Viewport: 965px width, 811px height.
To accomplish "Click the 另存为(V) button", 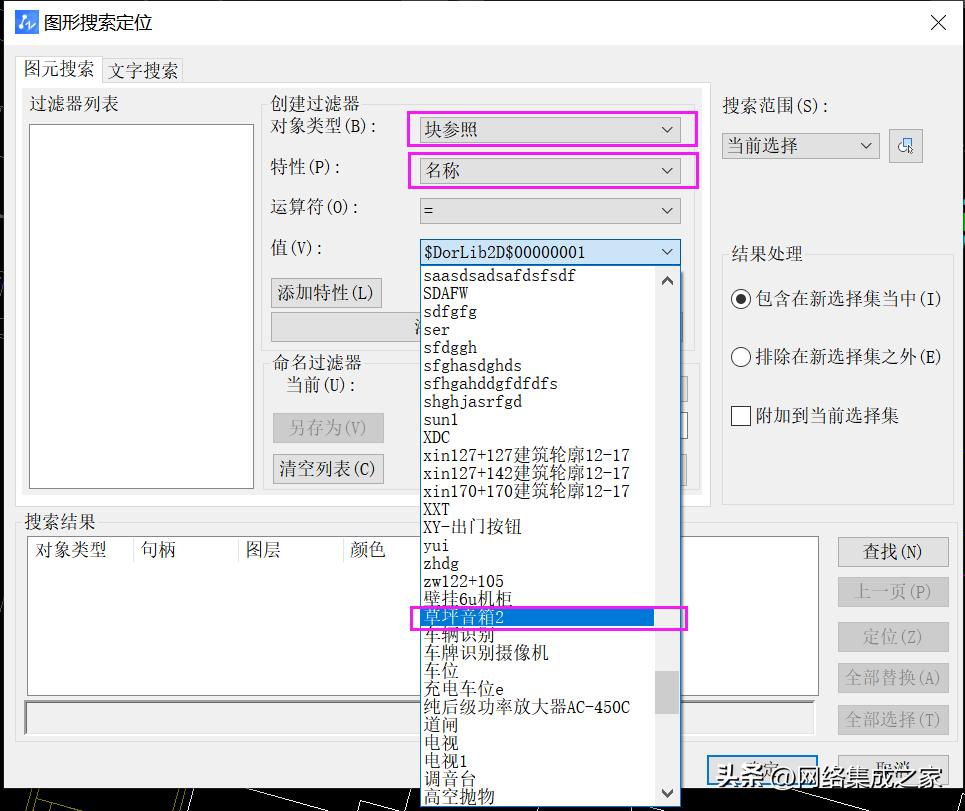I will tap(328, 428).
